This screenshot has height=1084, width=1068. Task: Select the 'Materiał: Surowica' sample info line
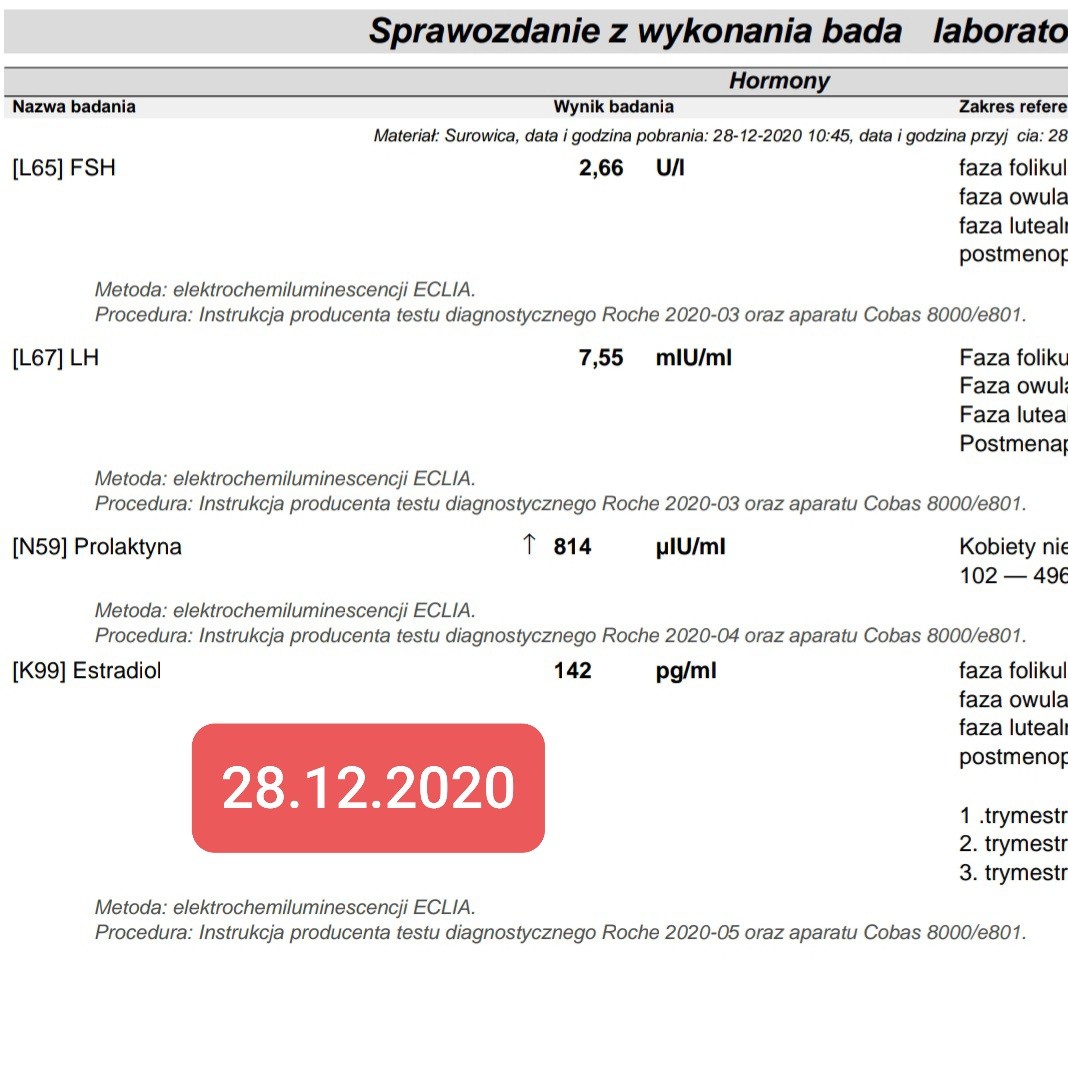(720, 136)
